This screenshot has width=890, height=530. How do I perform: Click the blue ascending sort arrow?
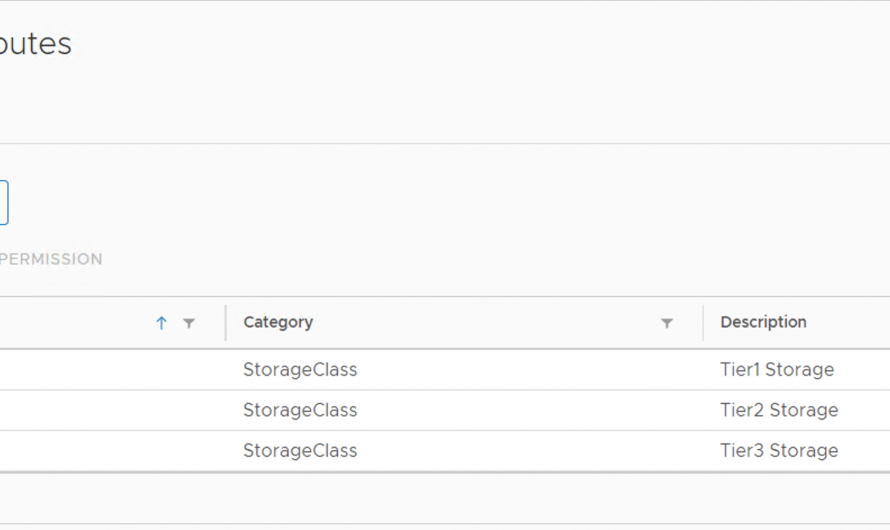[161, 323]
